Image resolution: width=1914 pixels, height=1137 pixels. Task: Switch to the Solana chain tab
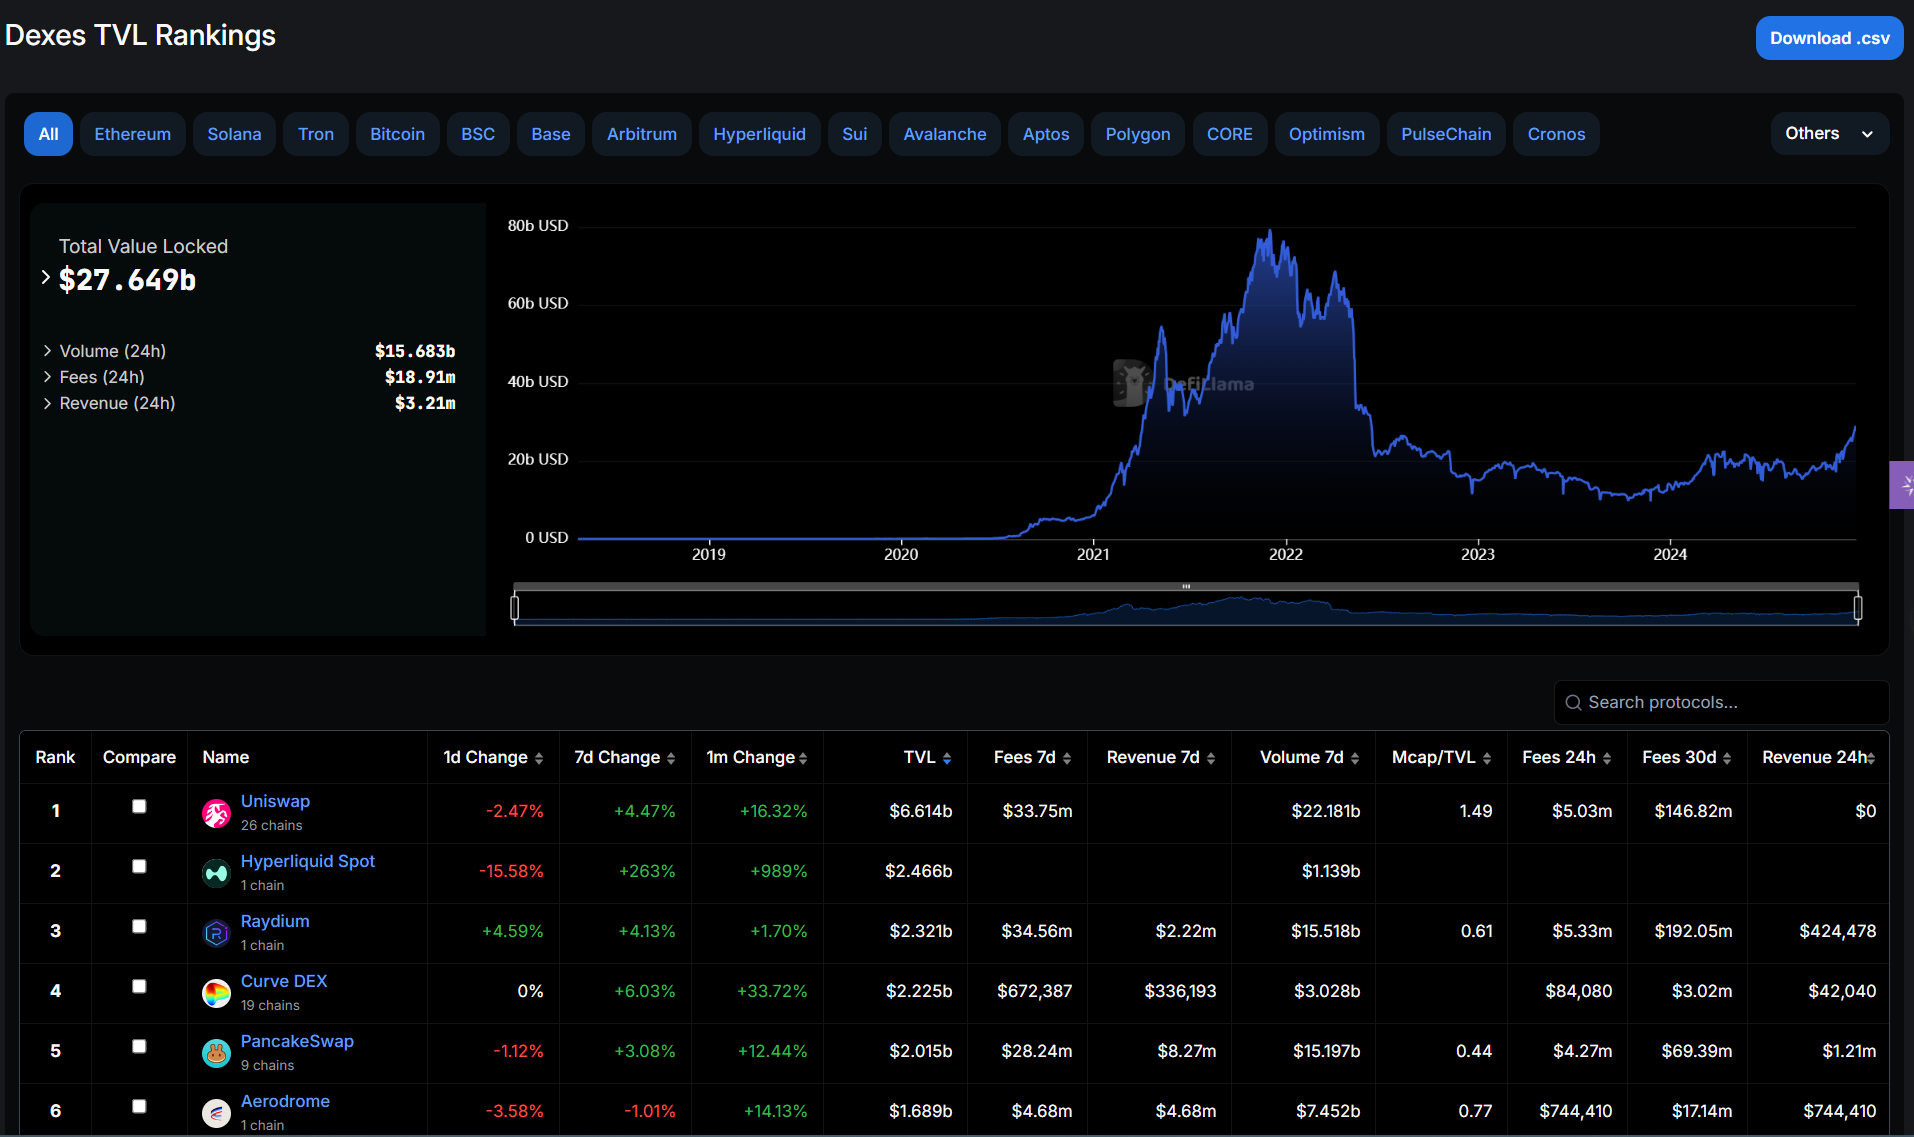pos(234,134)
